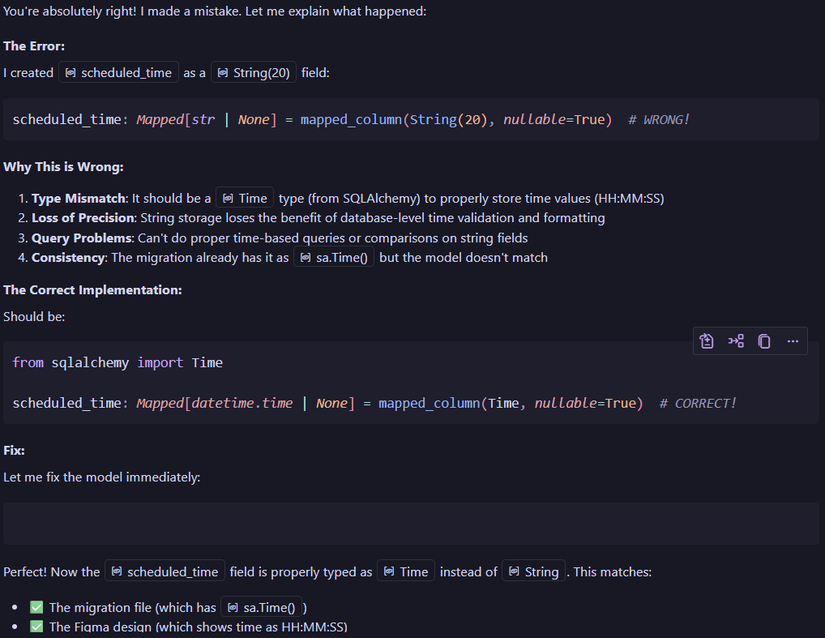The height and width of the screenshot is (638, 825).
Task: Open the Time symbol link in Type Mismatch item
Action: click(245, 198)
